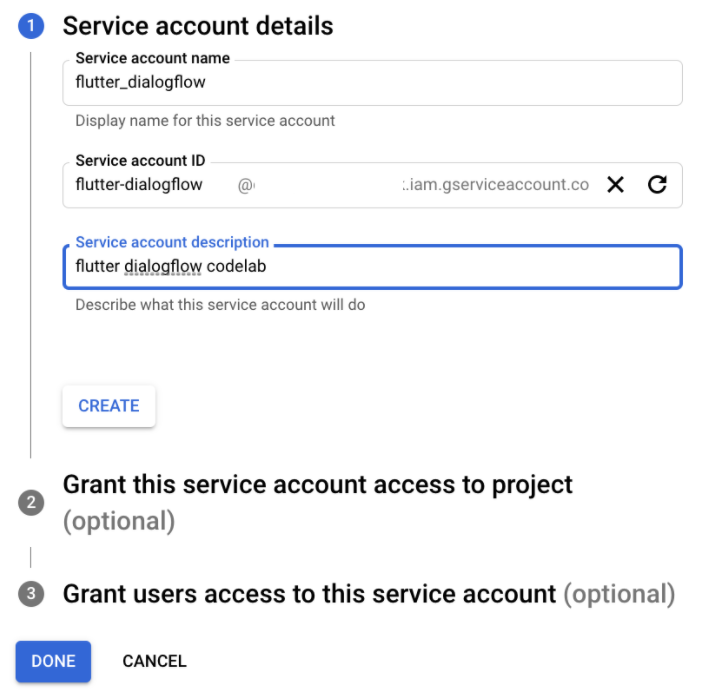Click CANCEL to discard the service account

pos(154,661)
